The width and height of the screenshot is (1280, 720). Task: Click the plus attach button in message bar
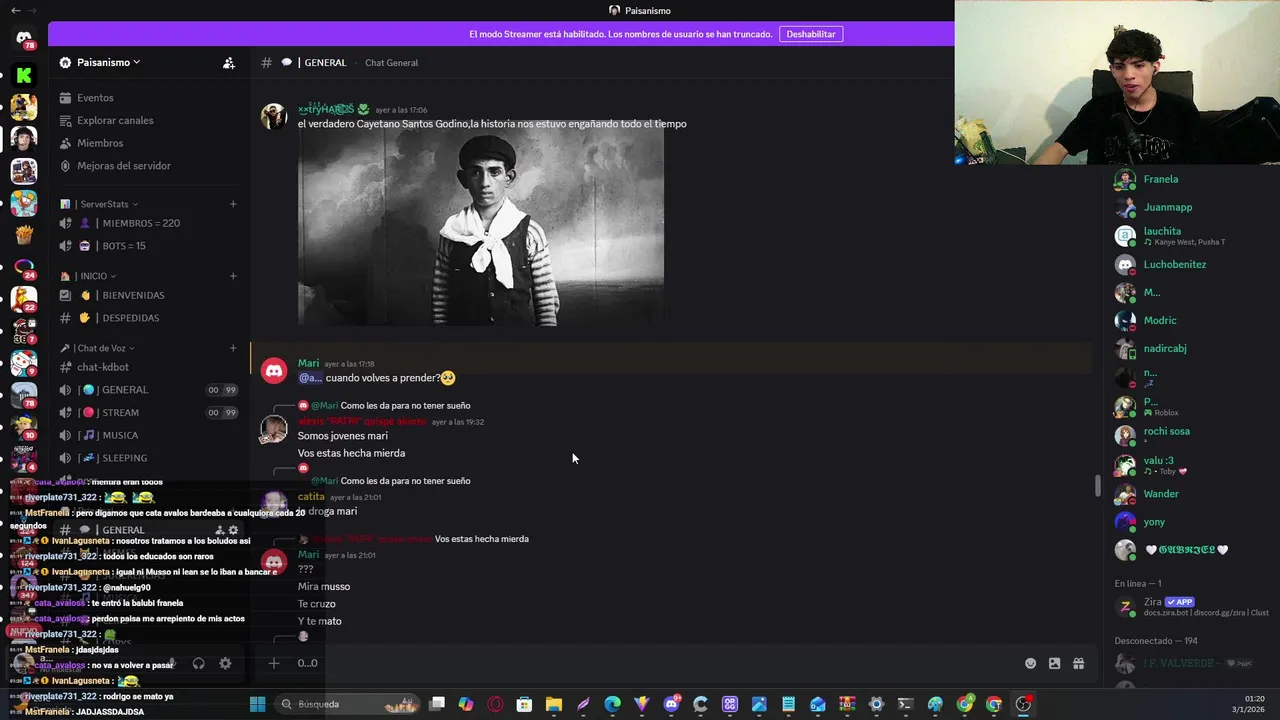tap(274, 663)
